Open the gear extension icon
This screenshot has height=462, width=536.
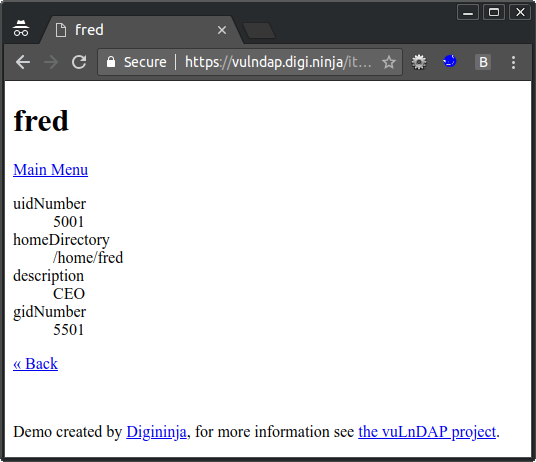click(x=419, y=62)
